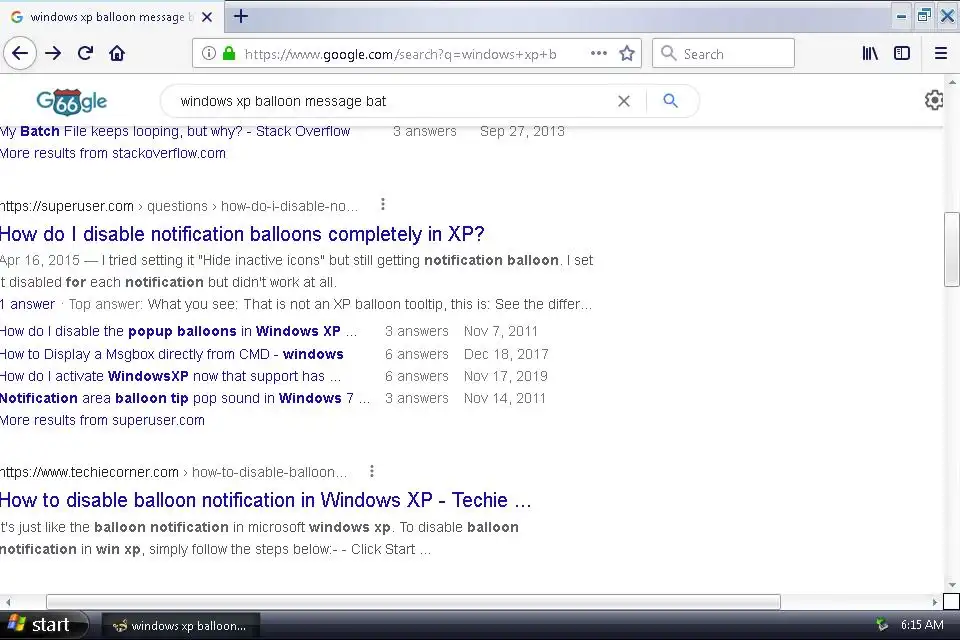Clear the Google search query
This screenshot has height=640, width=960.
[624, 101]
